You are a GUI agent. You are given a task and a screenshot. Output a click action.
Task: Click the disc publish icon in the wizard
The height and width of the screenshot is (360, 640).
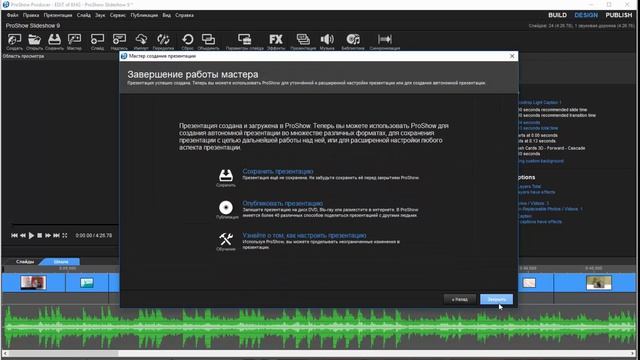point(226,207)
